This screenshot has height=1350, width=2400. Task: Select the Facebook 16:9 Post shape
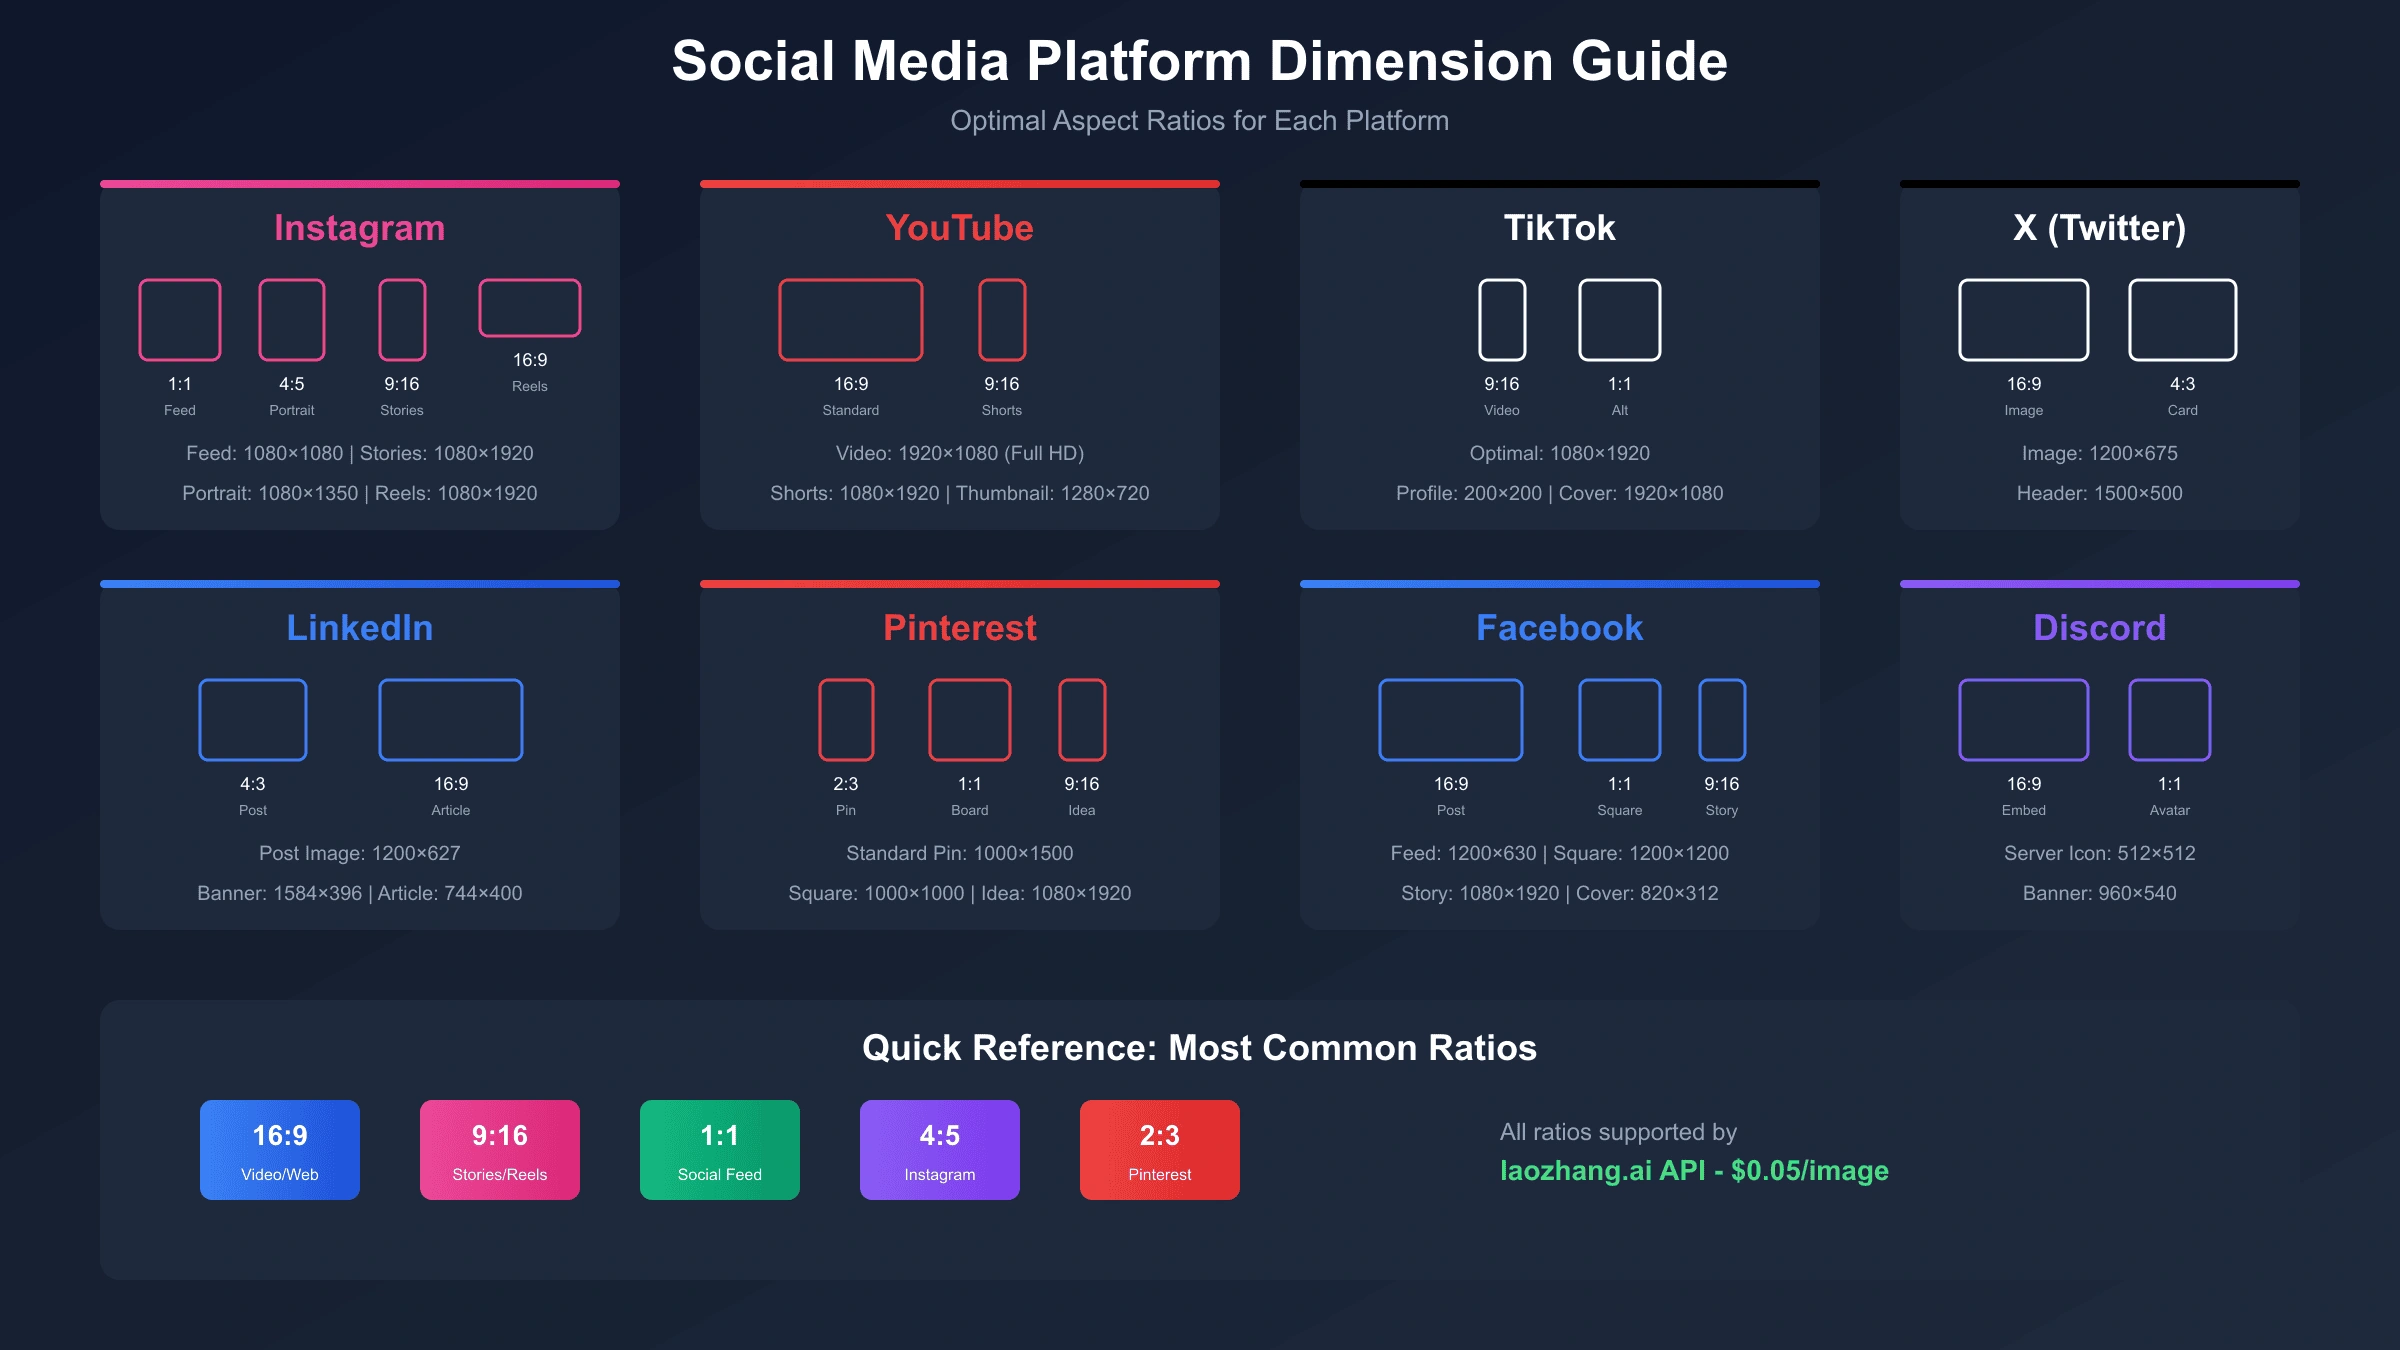tap(1451, 720)
